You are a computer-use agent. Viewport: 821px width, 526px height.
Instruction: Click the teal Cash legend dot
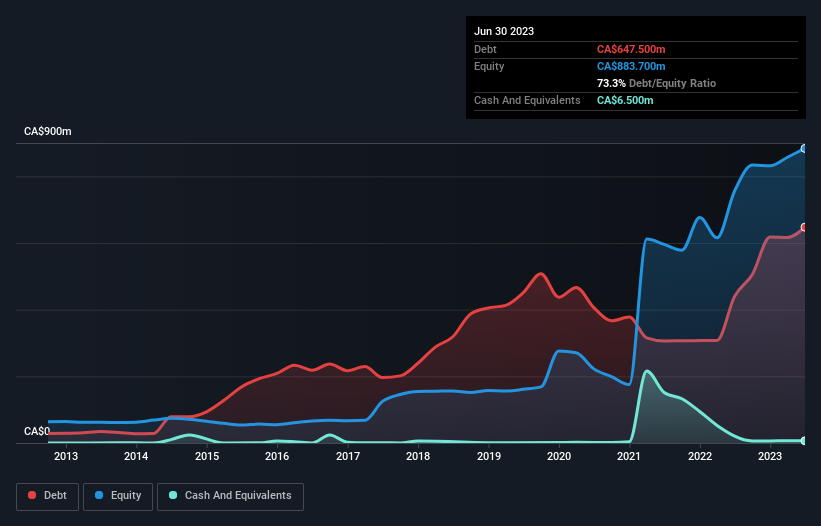(173, 495)
